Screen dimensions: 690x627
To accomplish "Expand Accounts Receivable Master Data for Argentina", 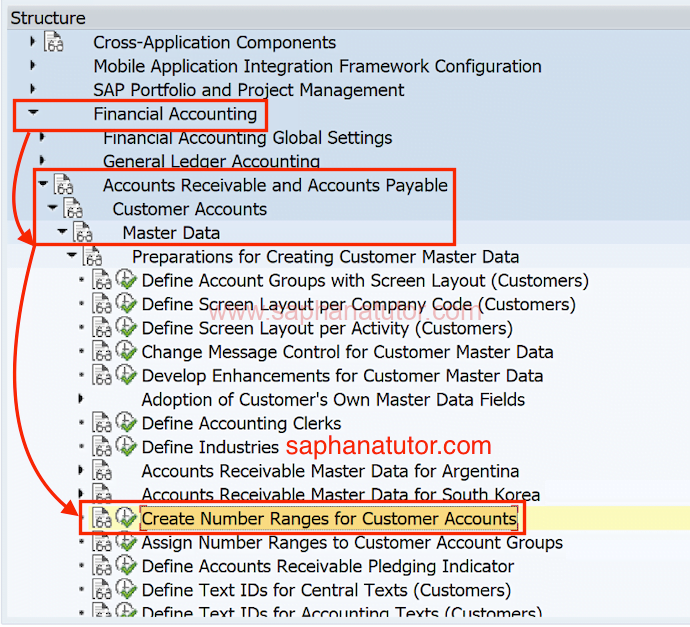I will tap(81, 470).
